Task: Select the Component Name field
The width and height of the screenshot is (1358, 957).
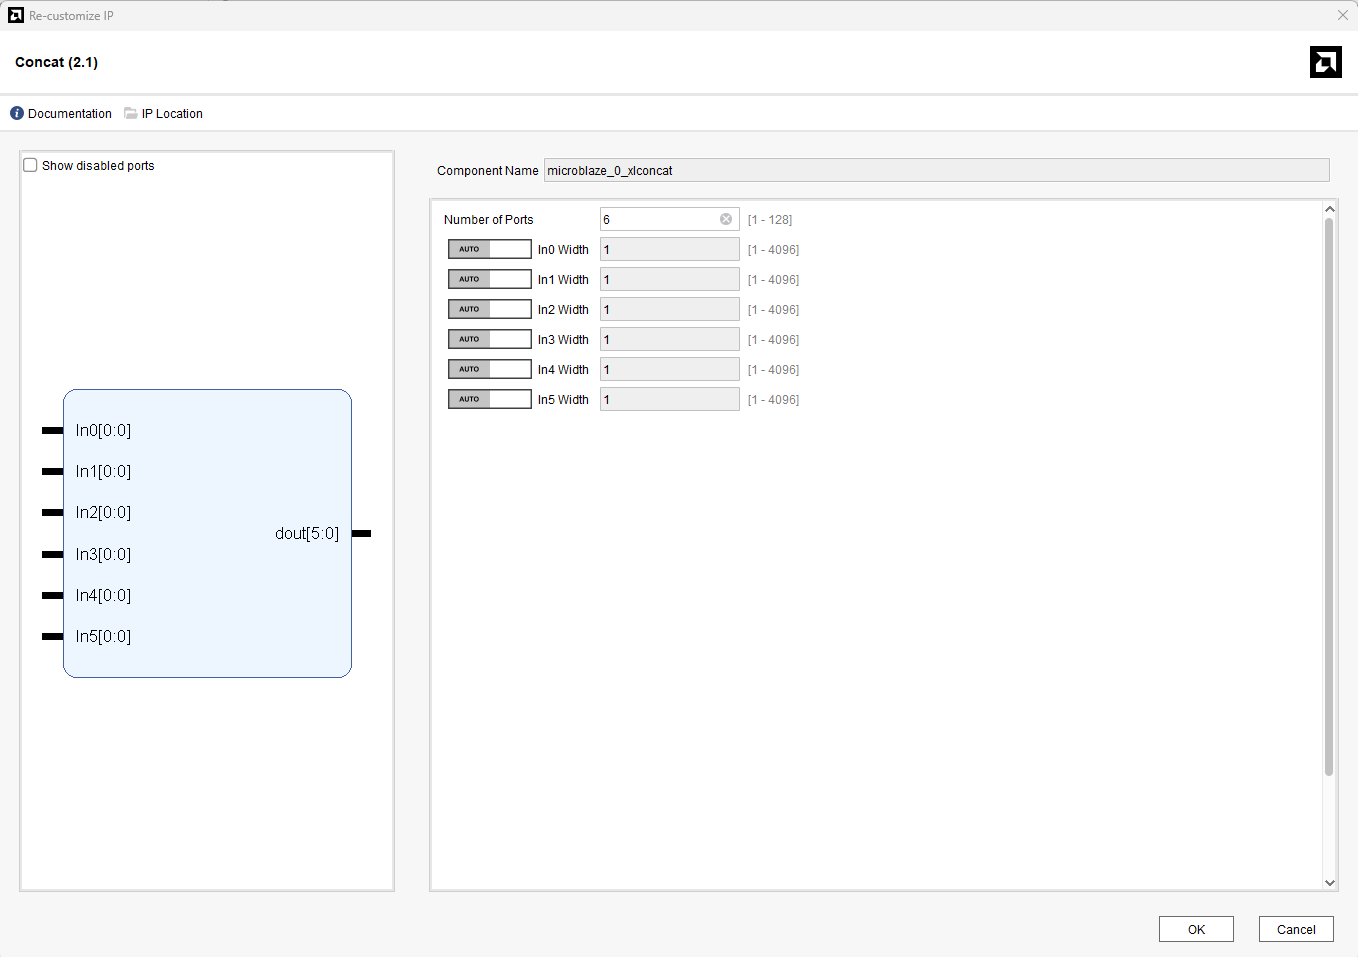Action: click(x=935, y=171)
